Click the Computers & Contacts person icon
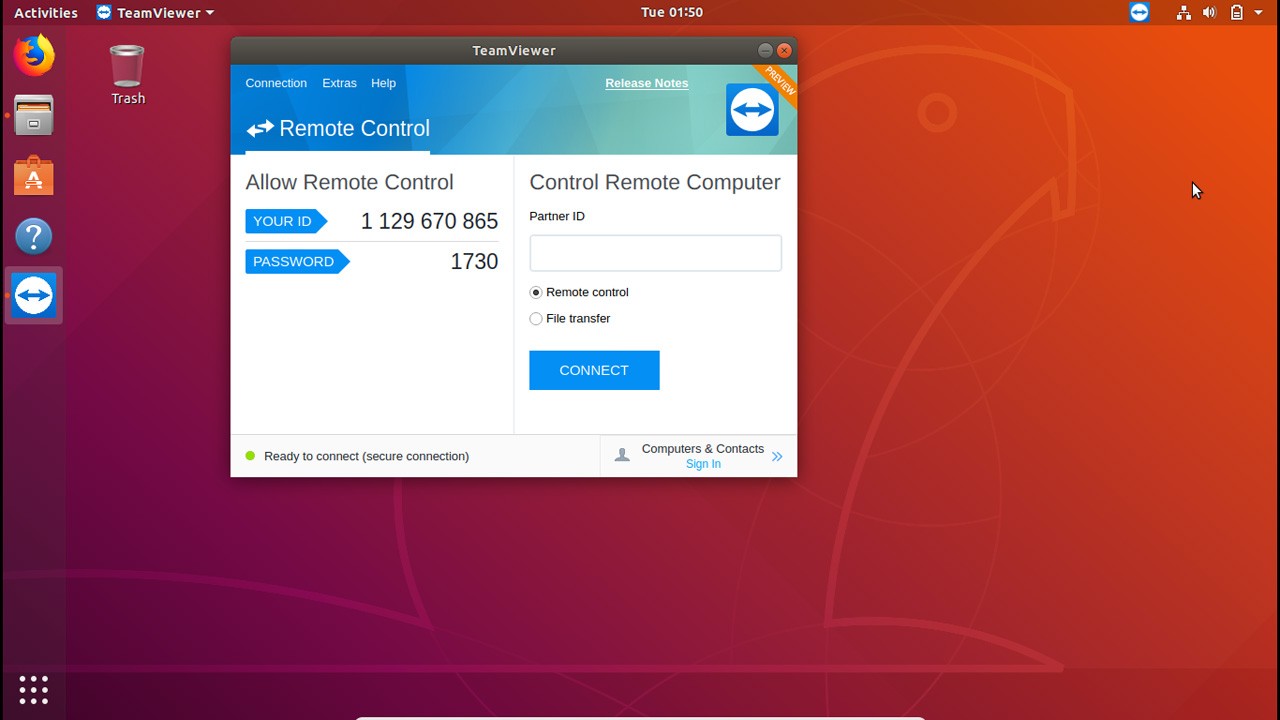The width and height of the screenshot is (1280, 720). (622, 455)
